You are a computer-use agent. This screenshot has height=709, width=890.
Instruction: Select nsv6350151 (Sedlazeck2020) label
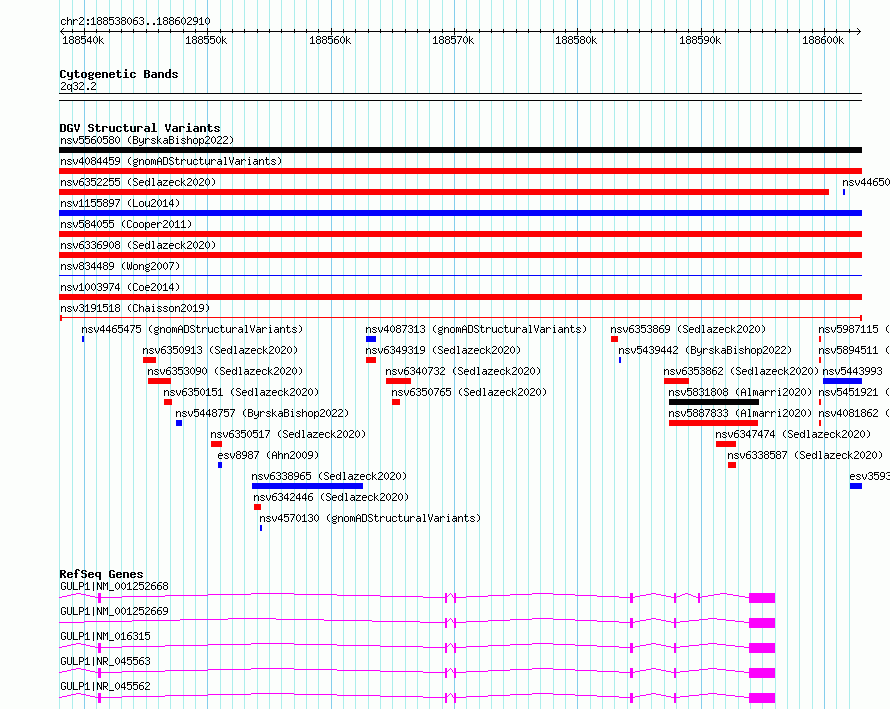click(x=241, y=392)
